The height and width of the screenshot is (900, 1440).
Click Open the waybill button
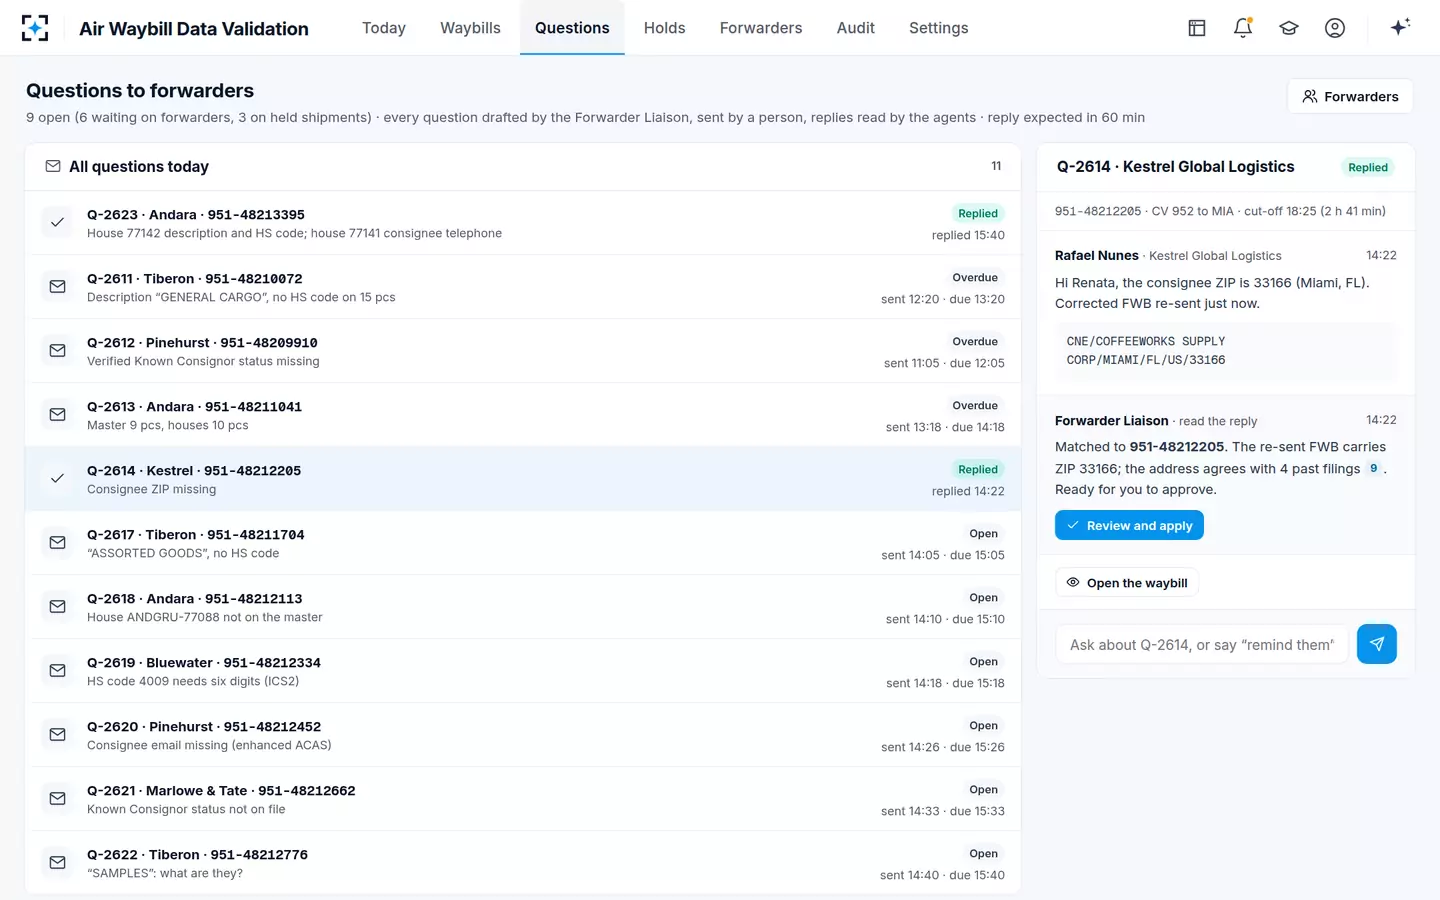pyautogui.click(x=1127, y=583)
